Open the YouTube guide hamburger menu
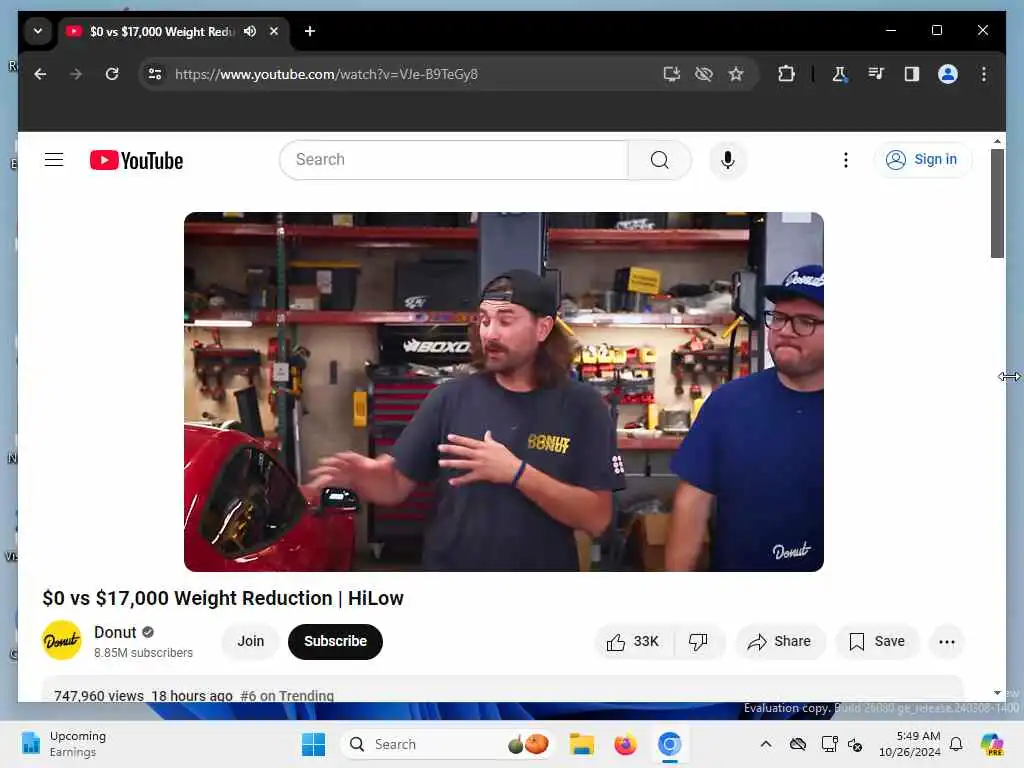 point(54,160)
